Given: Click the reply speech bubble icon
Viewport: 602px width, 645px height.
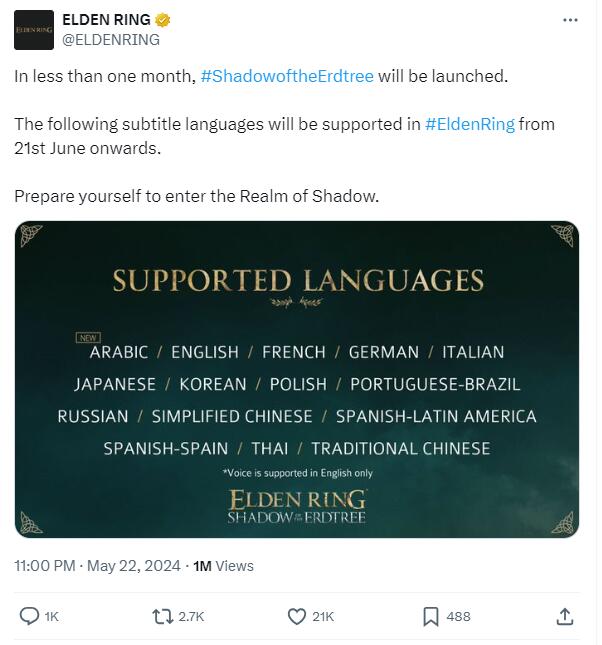Looking at the screenshot, I should (29, 616).
